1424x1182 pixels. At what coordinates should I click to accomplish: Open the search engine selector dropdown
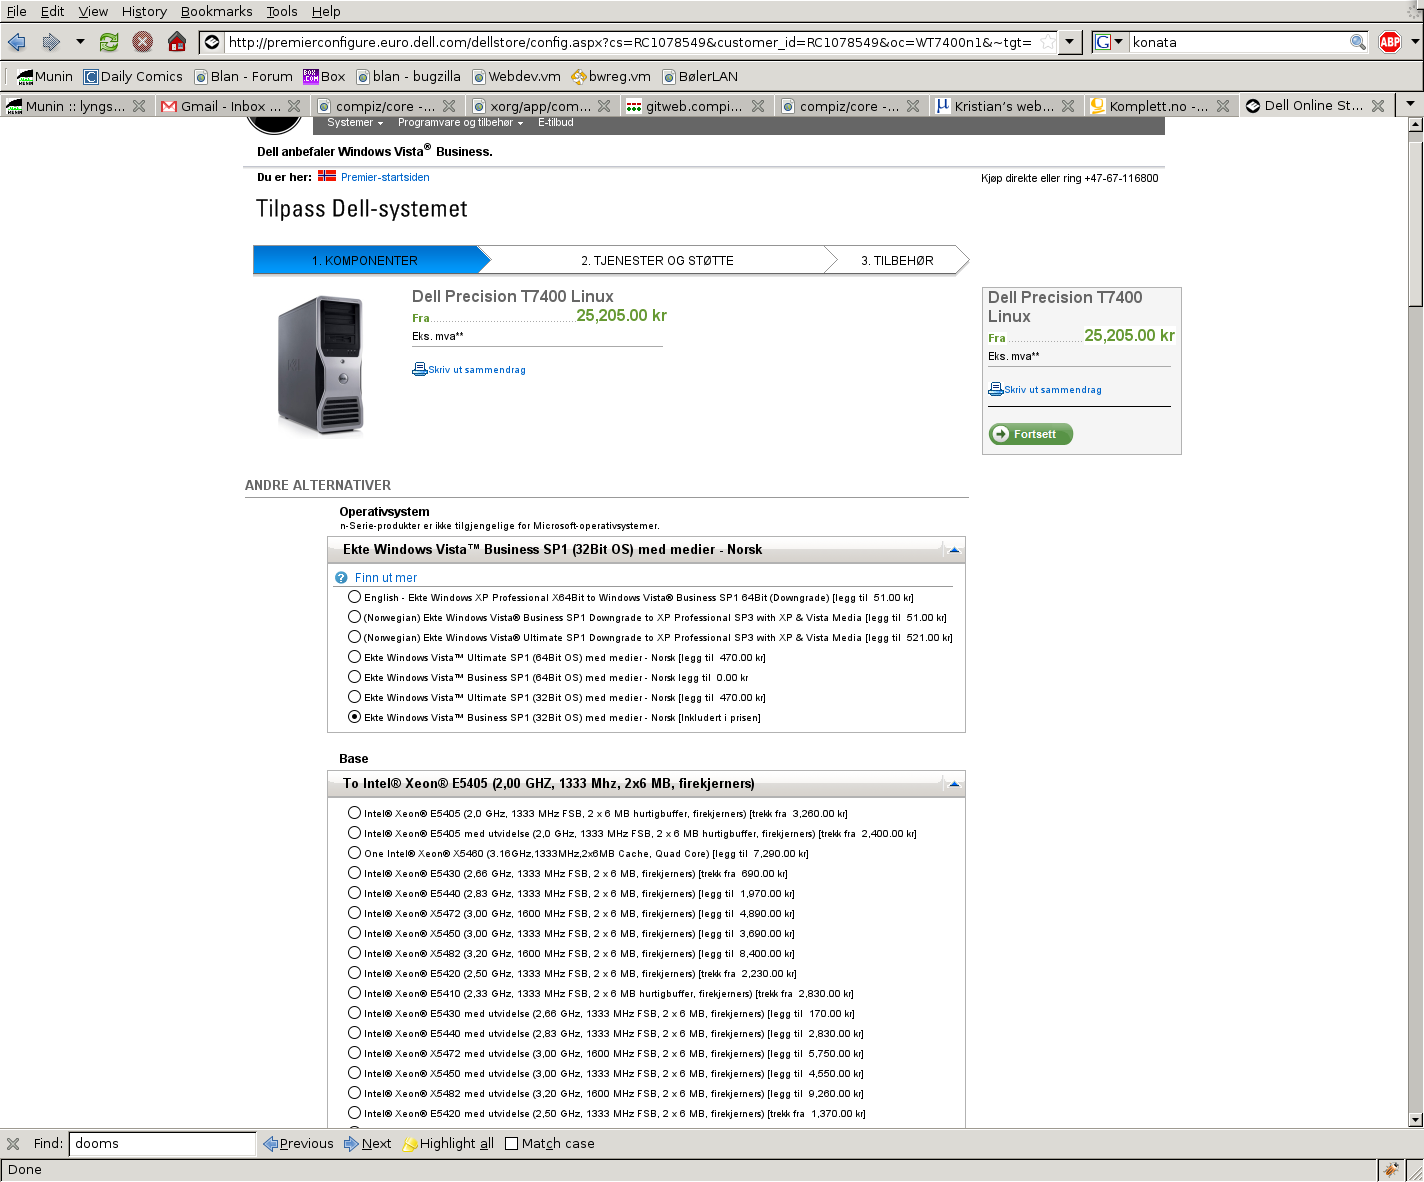click(1109, 42)
